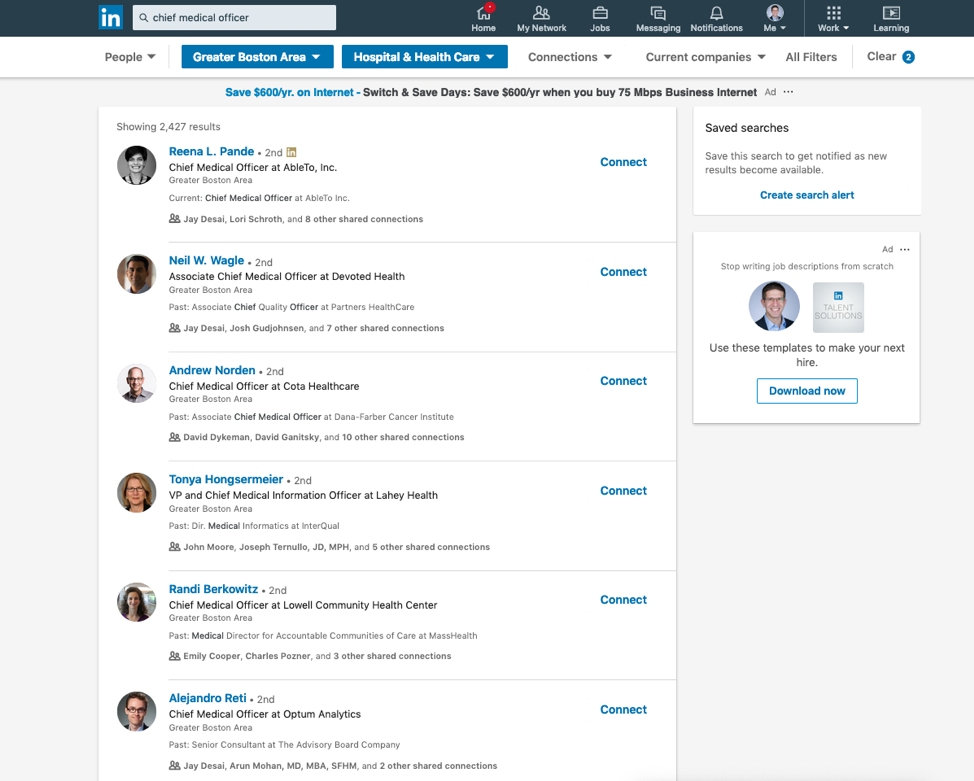Screen dimensions: 974x781
Task: Click Download now in the Talent Solutions ad
Action: pos(807,391)
